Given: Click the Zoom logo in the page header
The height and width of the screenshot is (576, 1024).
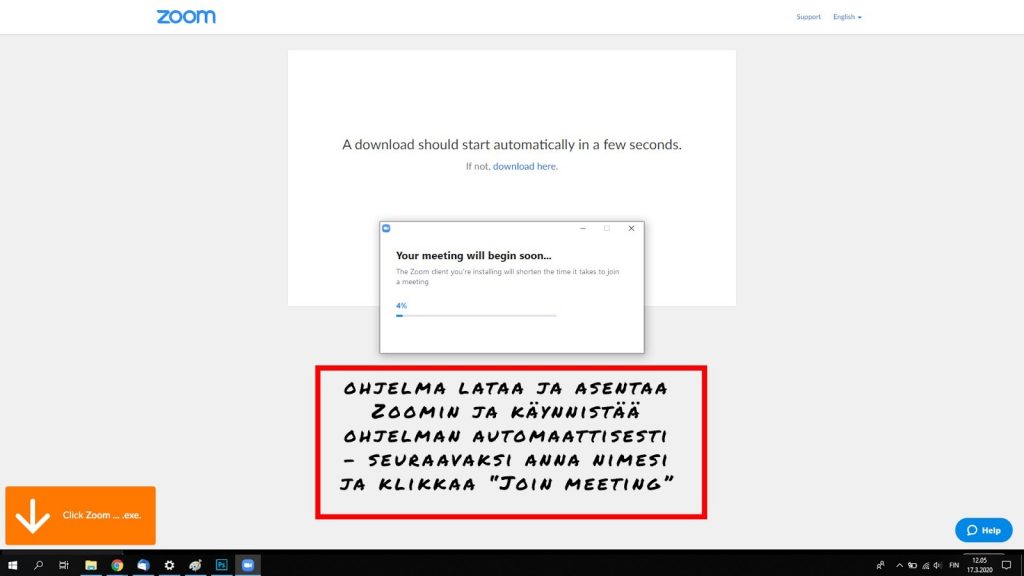Looking at the screenshot, I should pyautogui.click(x=186, y=16).
